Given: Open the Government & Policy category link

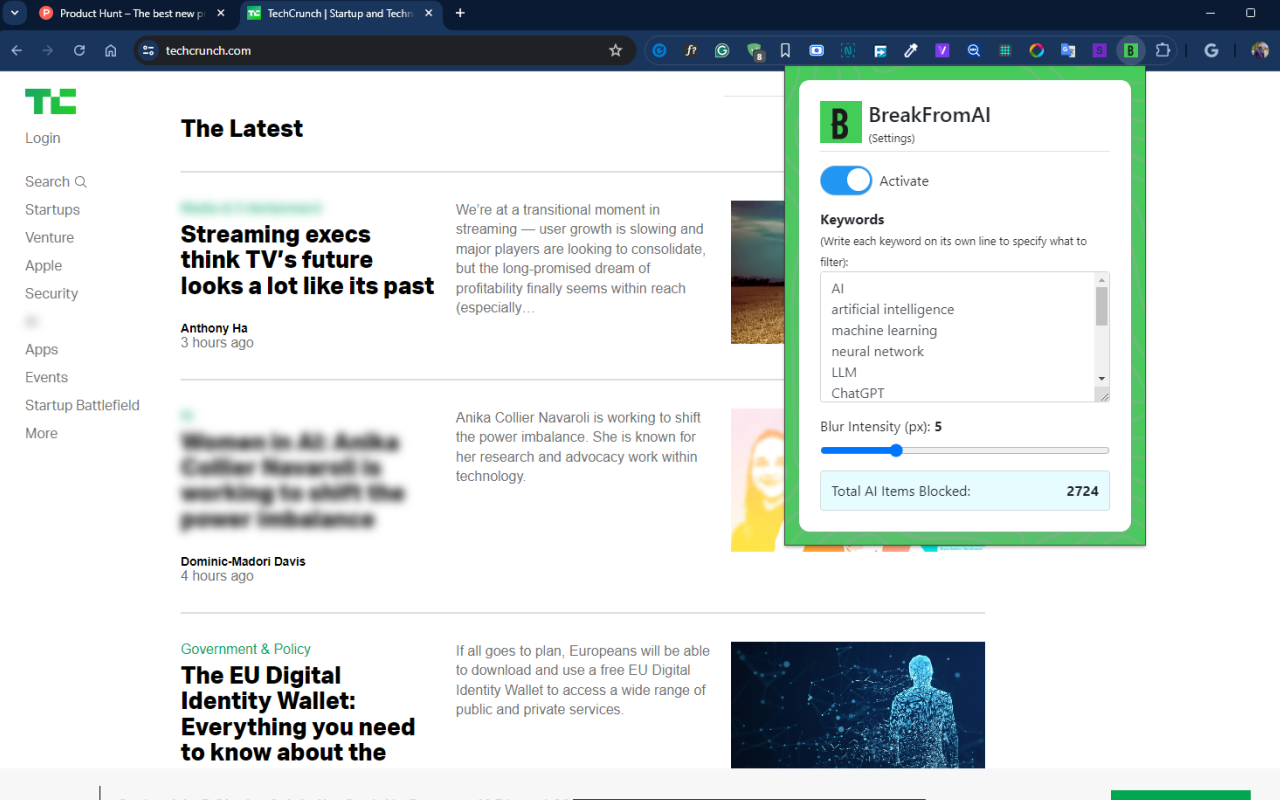Looking at the screenshot, I should pyautogui.click(x=246, y=649).
